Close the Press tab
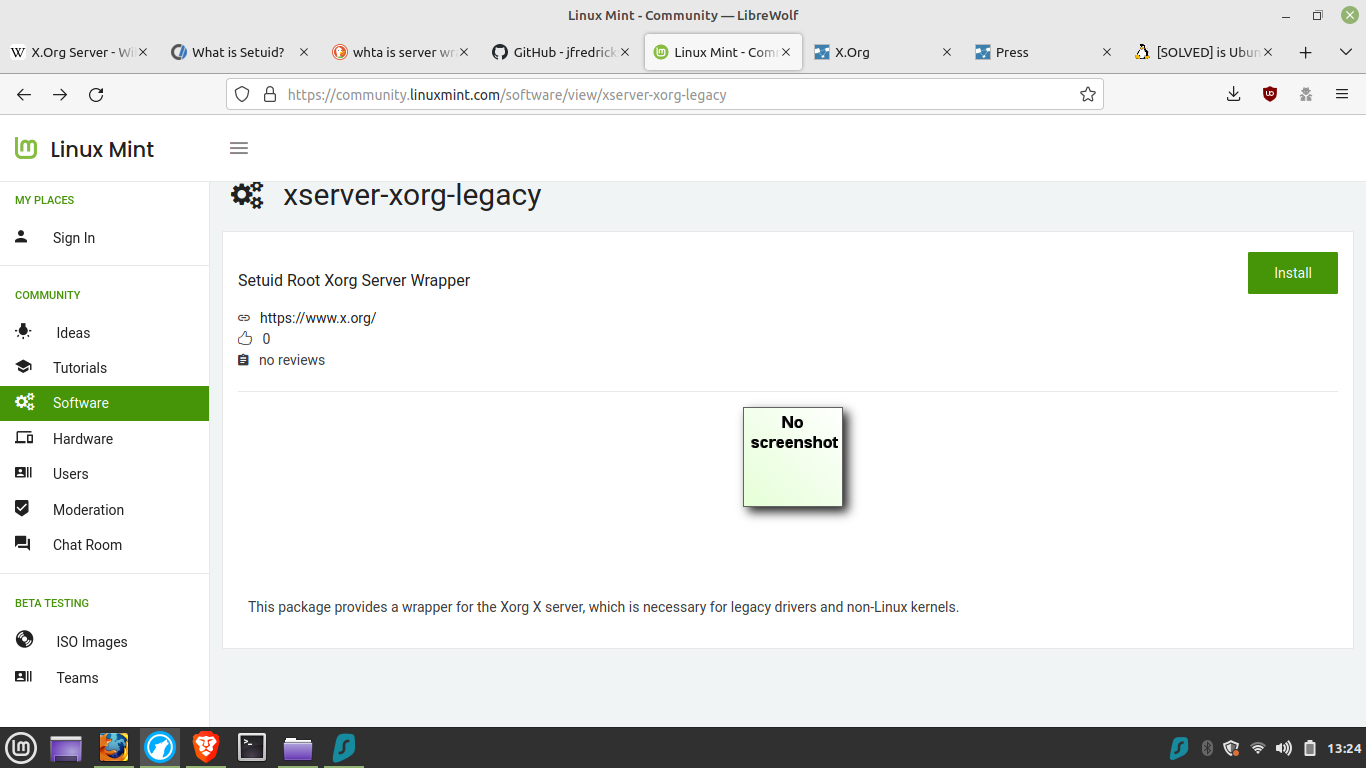The image size is (1366, 768). click(1107, 52)
